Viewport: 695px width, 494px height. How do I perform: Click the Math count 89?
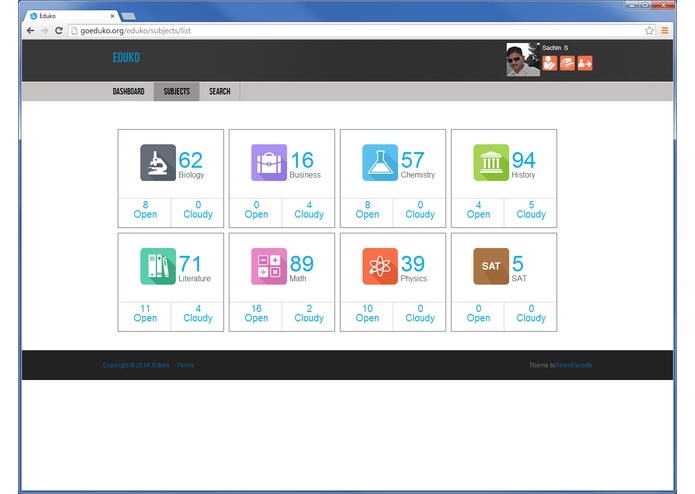tap(302, 264)
